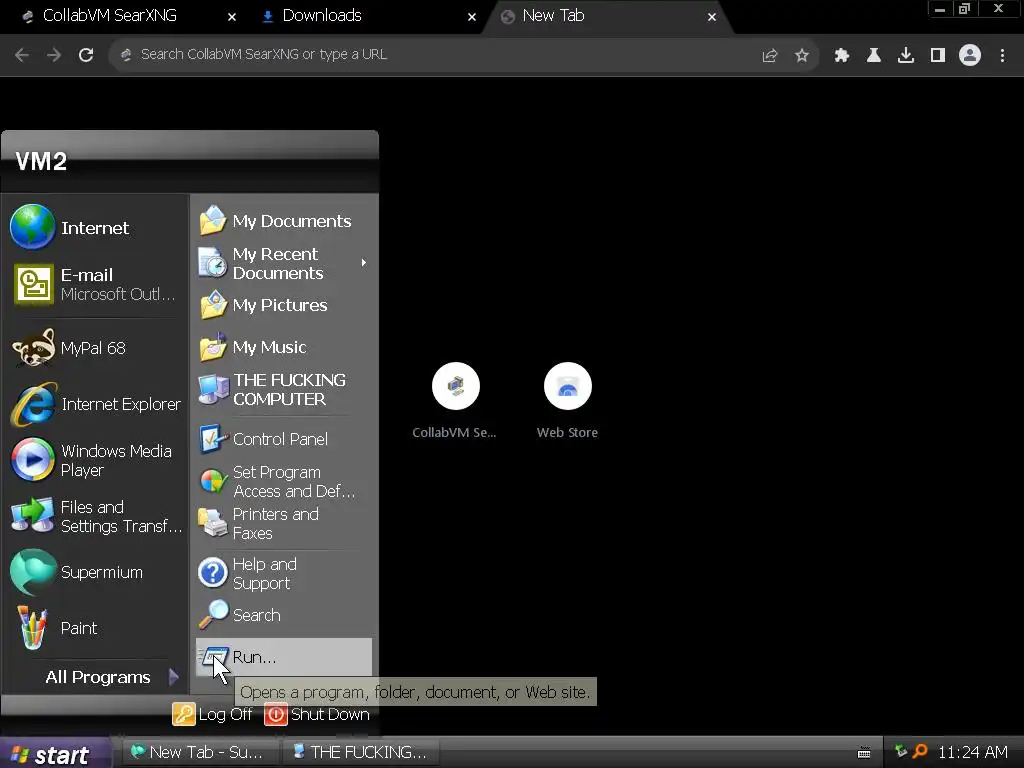Switch to Downloads tab
1024x768 pixels.
tap(322, 16)
